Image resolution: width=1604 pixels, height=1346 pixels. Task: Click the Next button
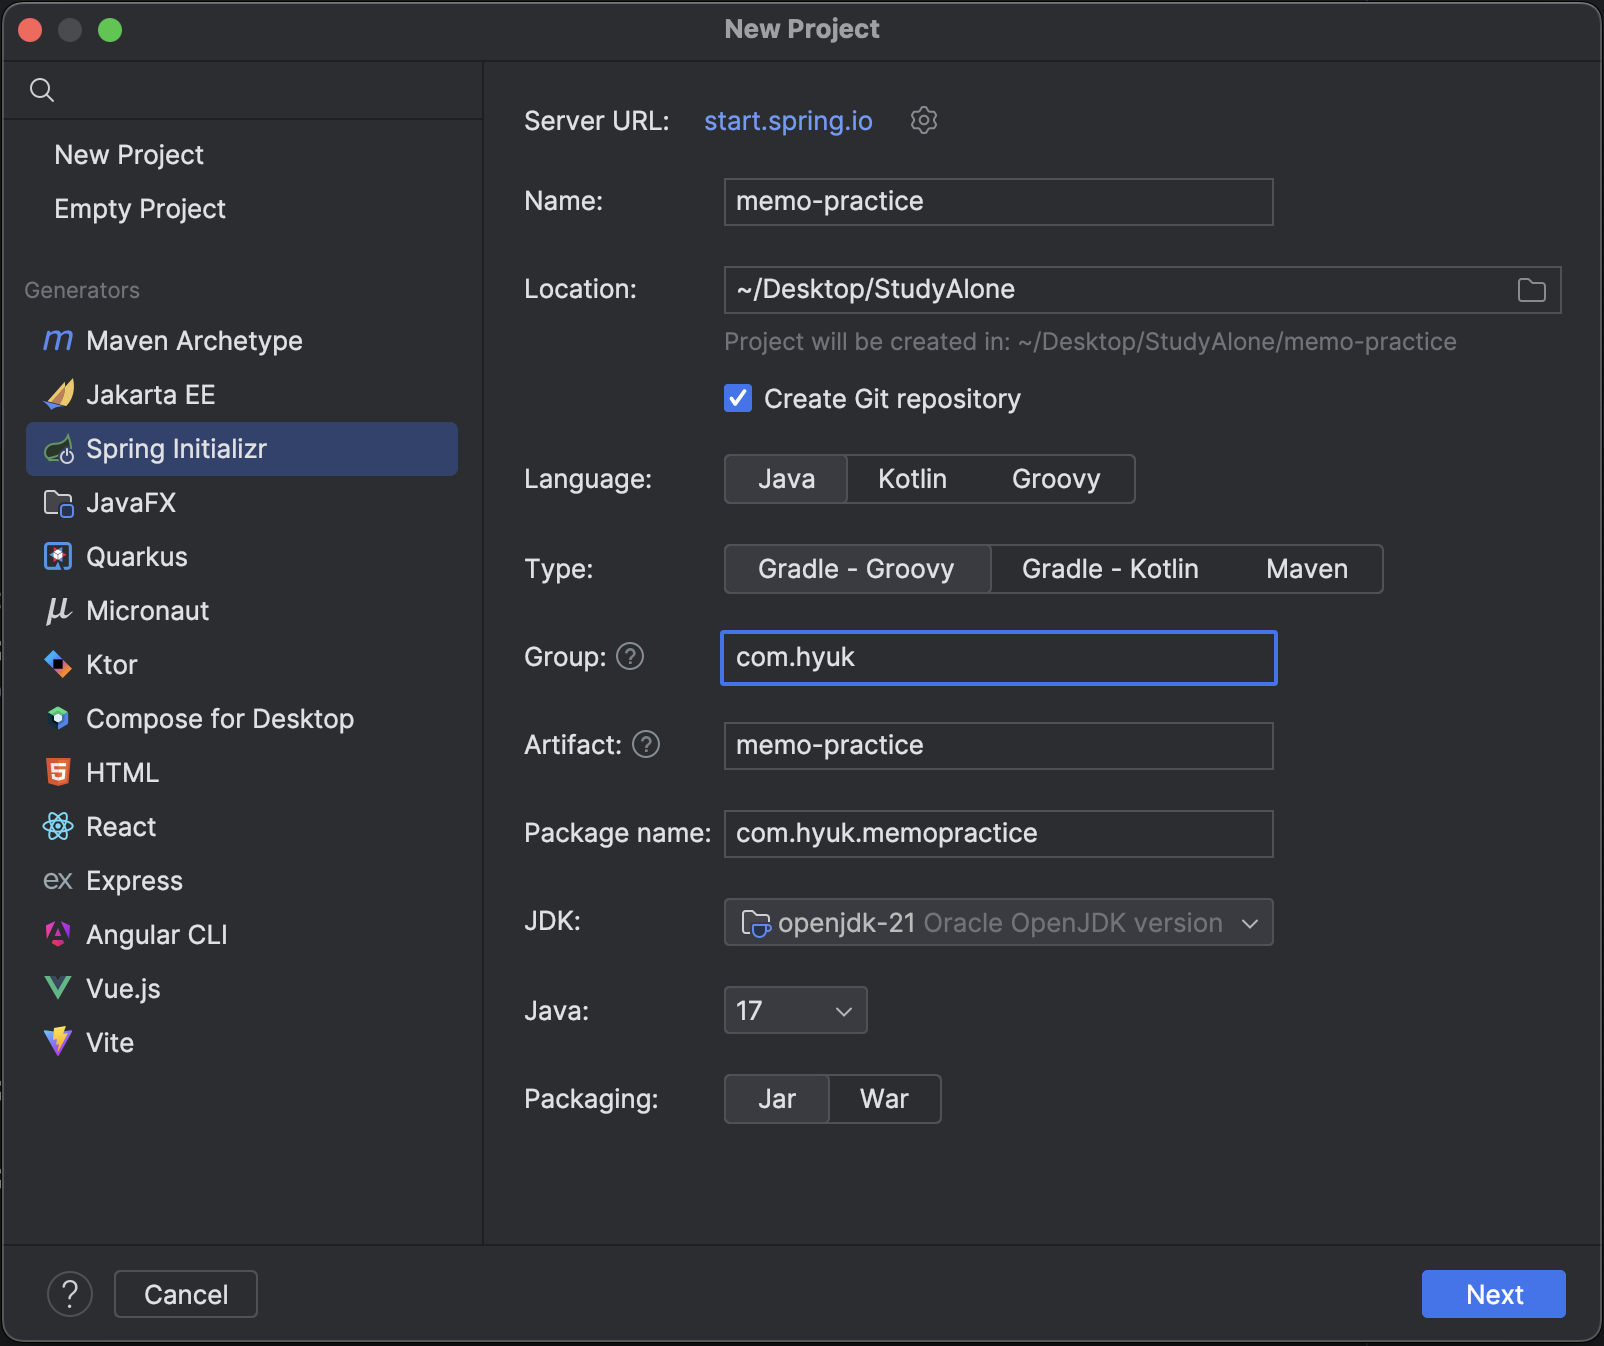click(1493, 1294)
